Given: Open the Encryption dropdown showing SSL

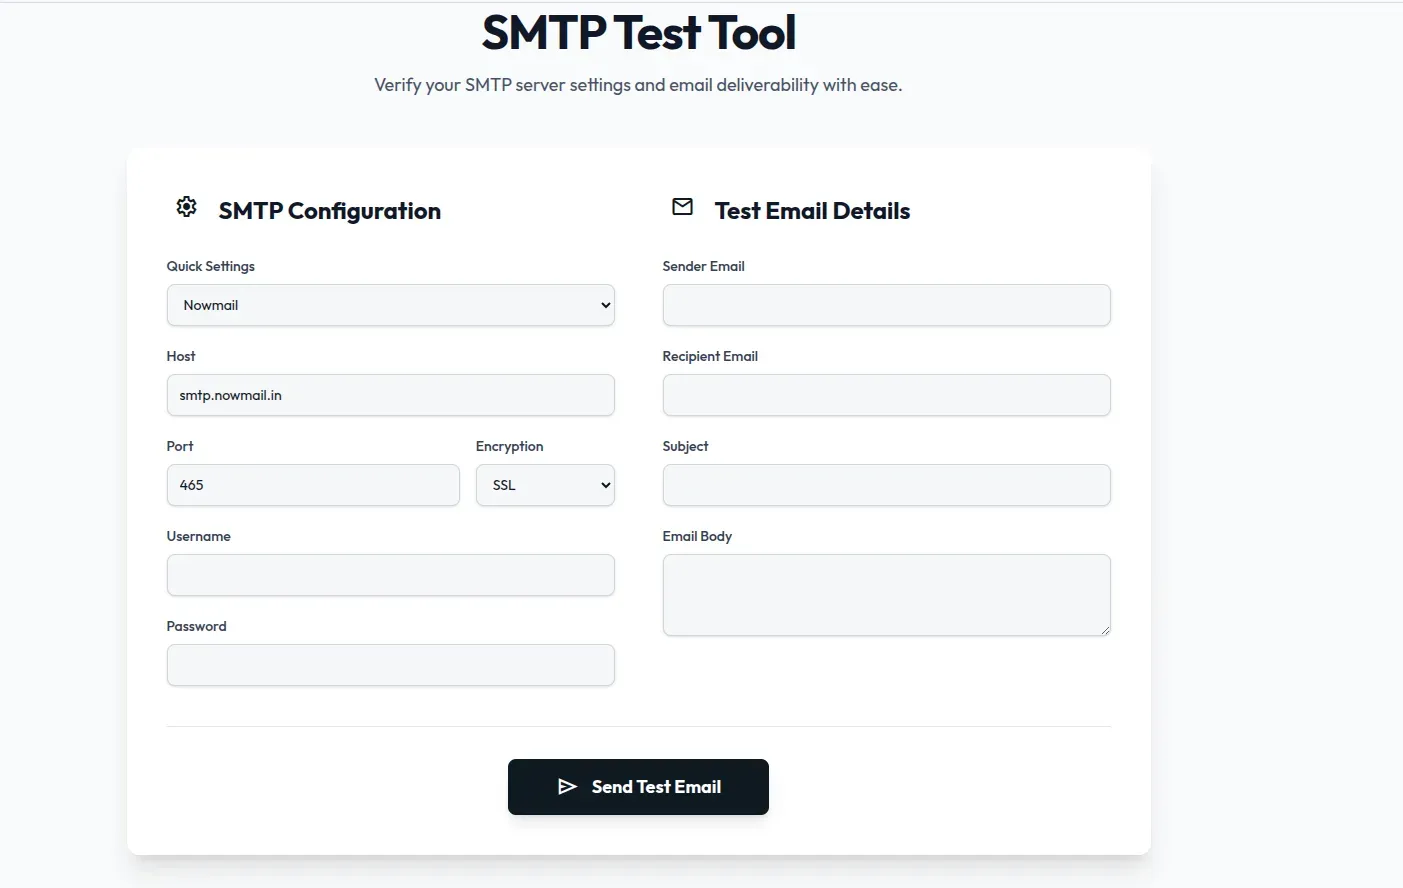Looking at the screenshot, I should (x=544, y=485).
